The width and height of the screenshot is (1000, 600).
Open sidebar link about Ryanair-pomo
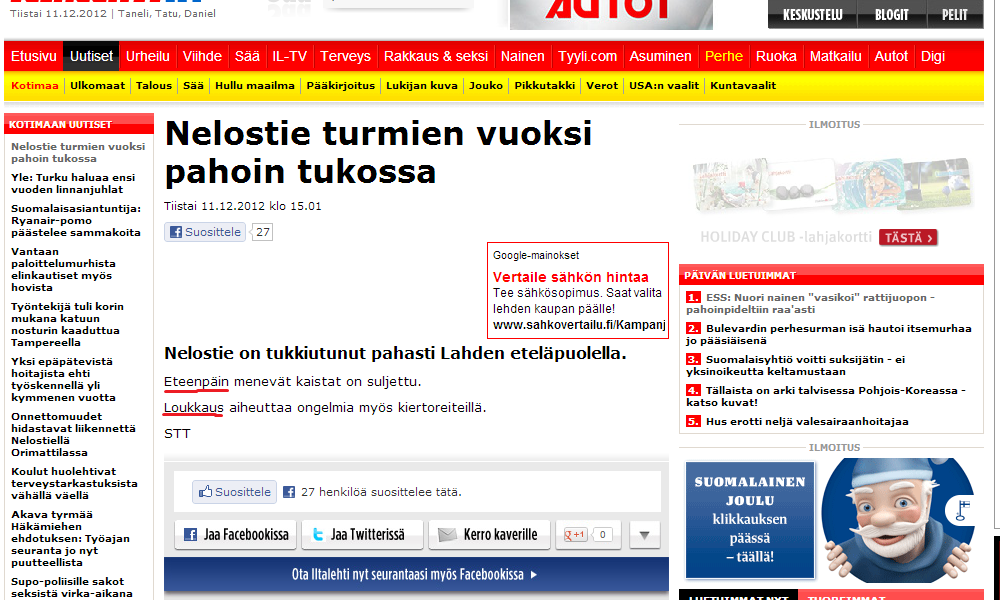pyautogui.click(x=76, y=221)
